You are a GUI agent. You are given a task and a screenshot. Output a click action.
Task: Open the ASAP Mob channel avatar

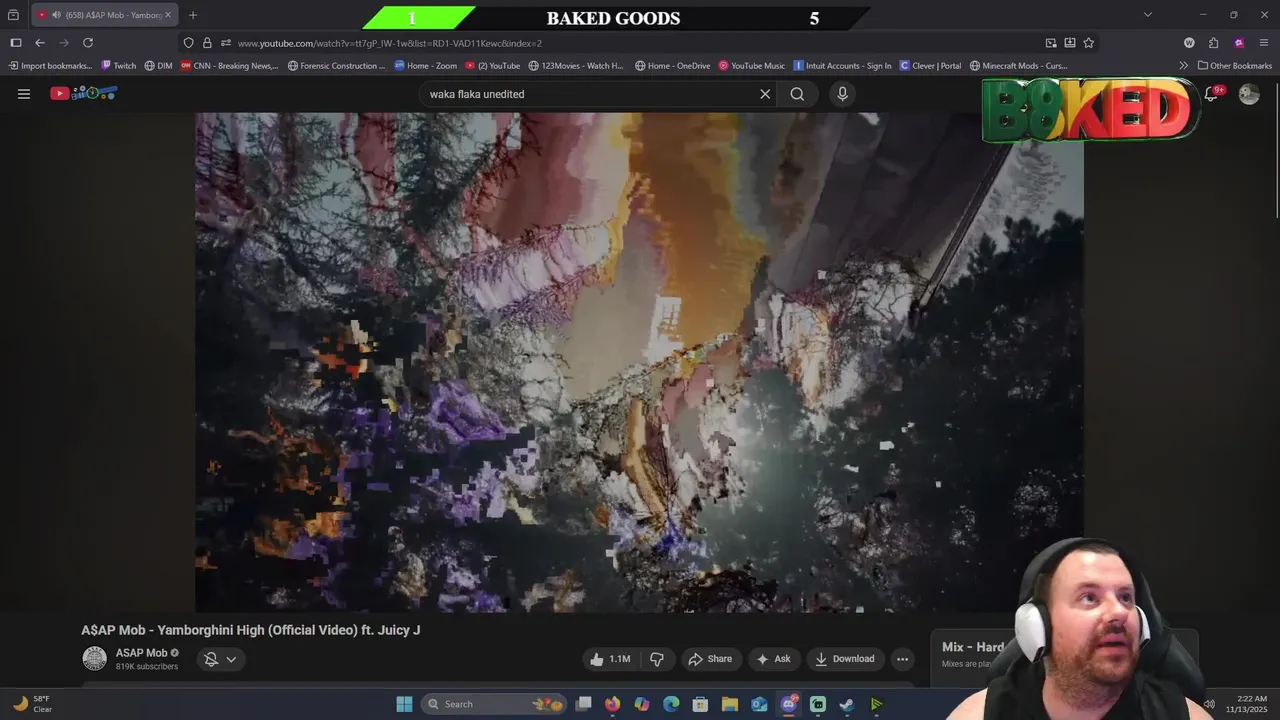94,659
